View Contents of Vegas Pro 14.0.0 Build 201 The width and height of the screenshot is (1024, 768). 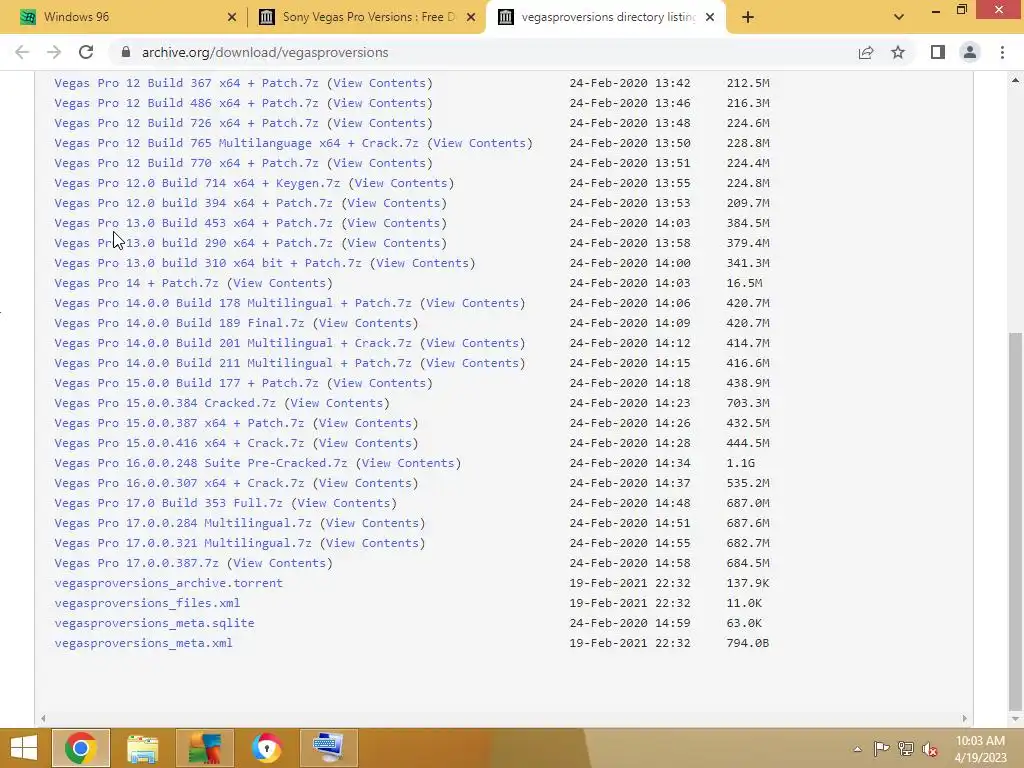[472, 343]
